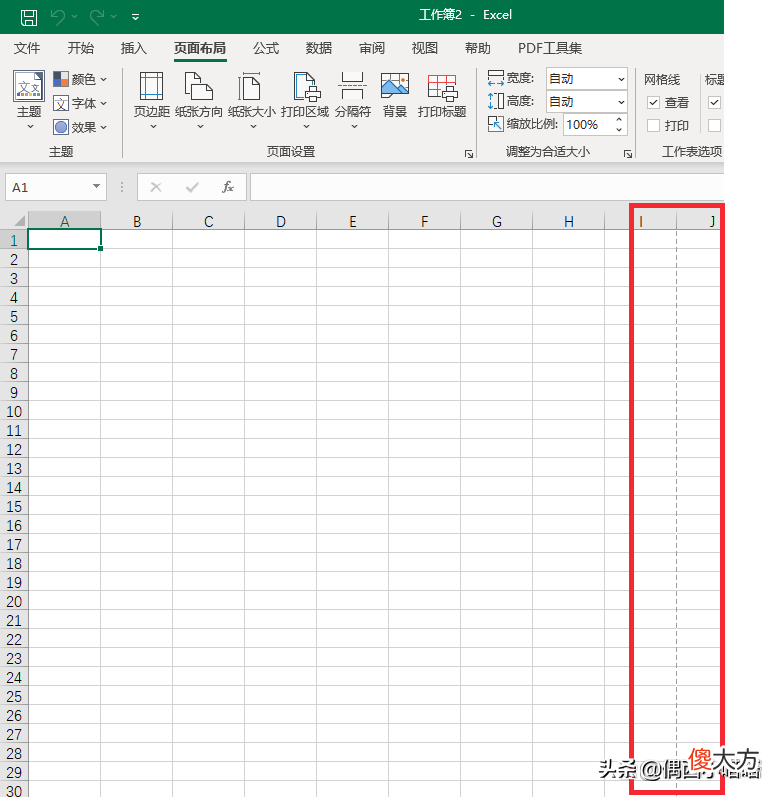The image size is (778, 797).
Task: Toggle headings view checkbox under 标题
Action: pos(714,103)
